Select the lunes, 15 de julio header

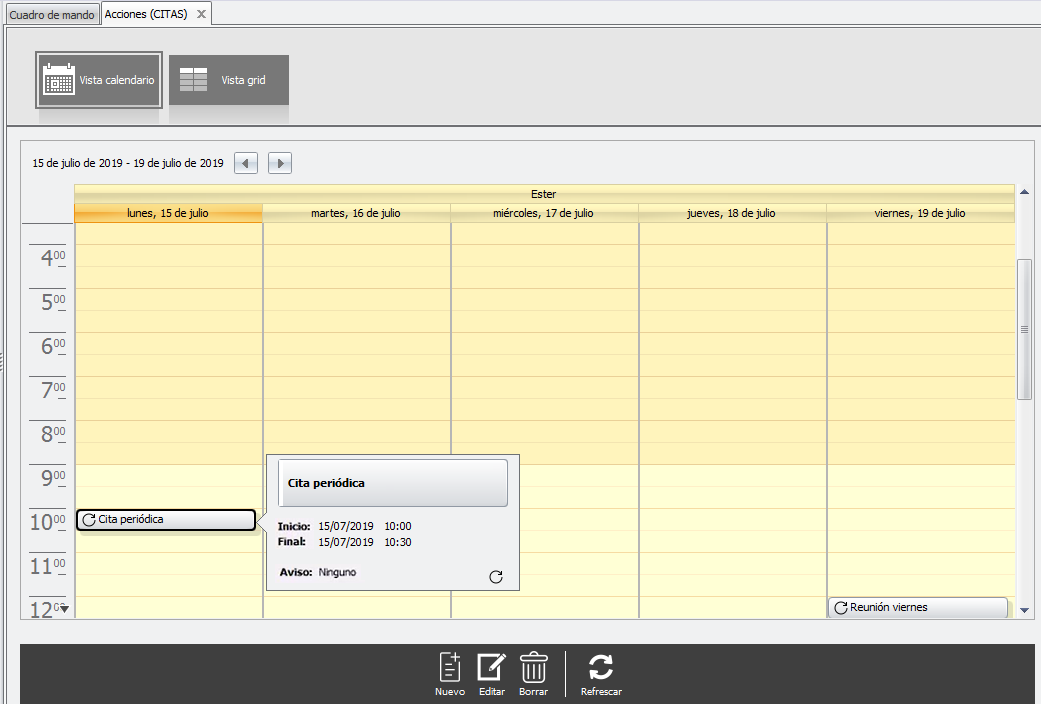coord(168,213)
